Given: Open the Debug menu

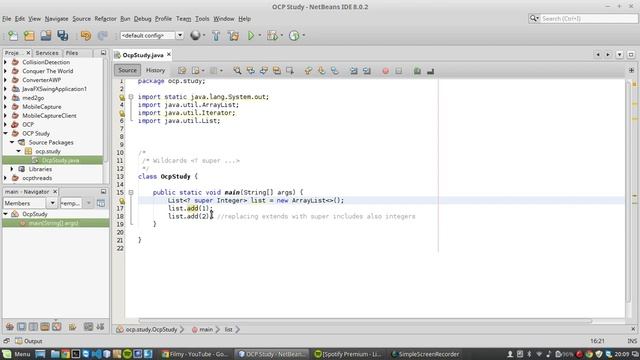Looking at the screenshot, I should coord(142,19).
